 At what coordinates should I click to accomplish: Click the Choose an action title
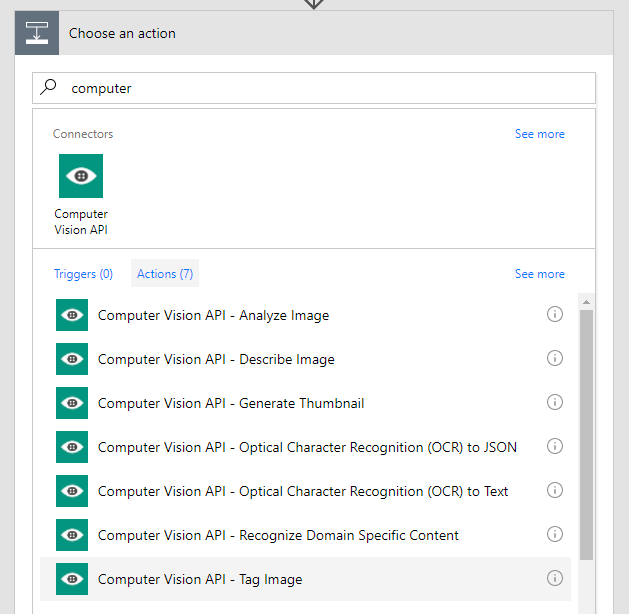pyautogui.click(x=122, y=33)
